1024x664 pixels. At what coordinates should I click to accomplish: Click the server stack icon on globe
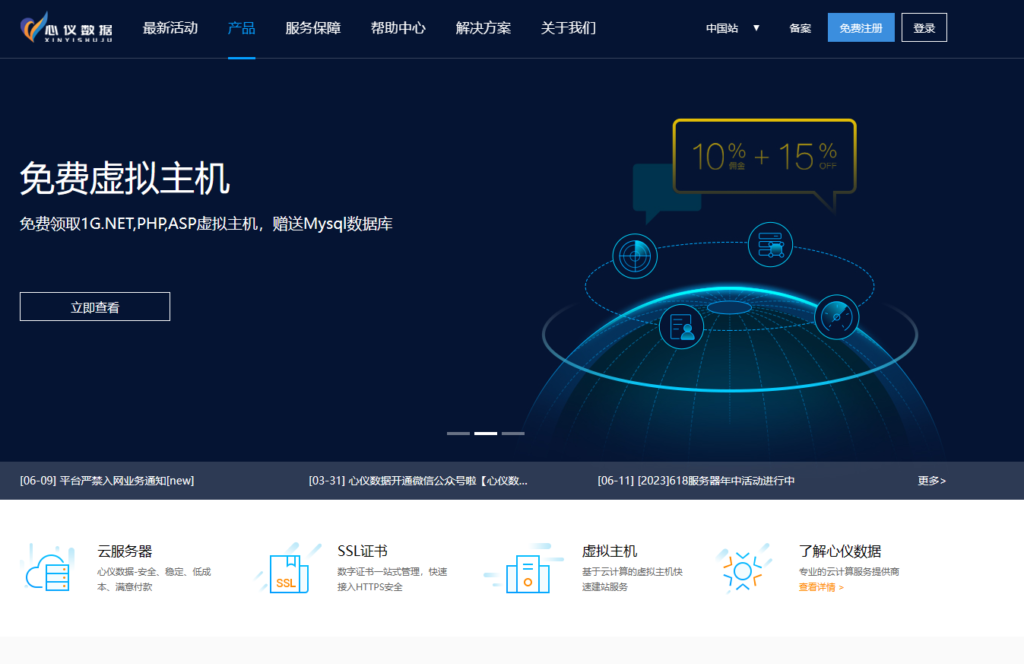point(771,245)
